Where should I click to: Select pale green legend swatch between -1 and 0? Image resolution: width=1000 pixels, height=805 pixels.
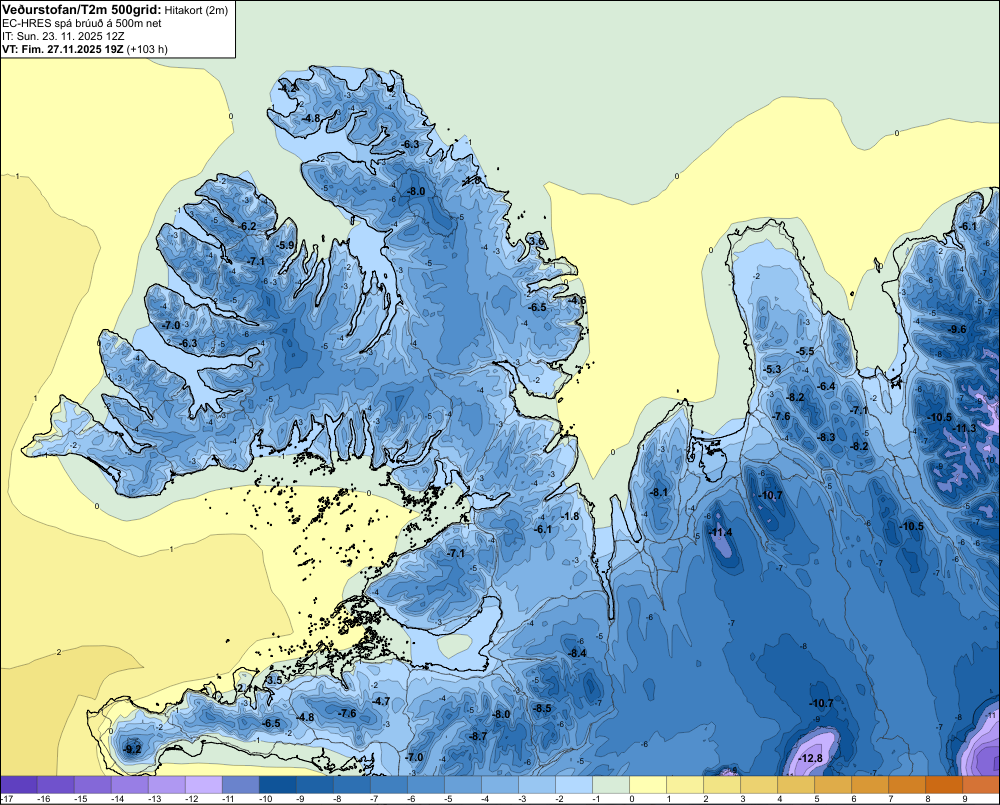tap(611, 784)
